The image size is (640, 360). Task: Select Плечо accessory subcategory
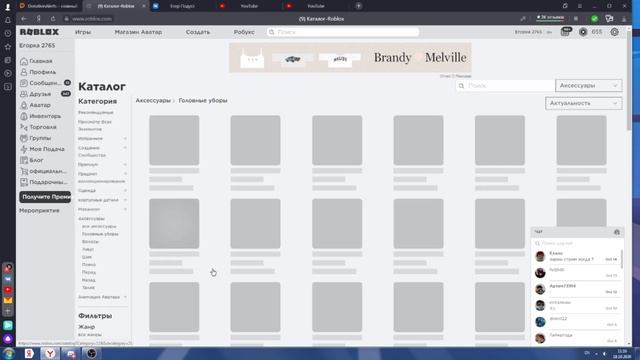(x=89, y=264)
